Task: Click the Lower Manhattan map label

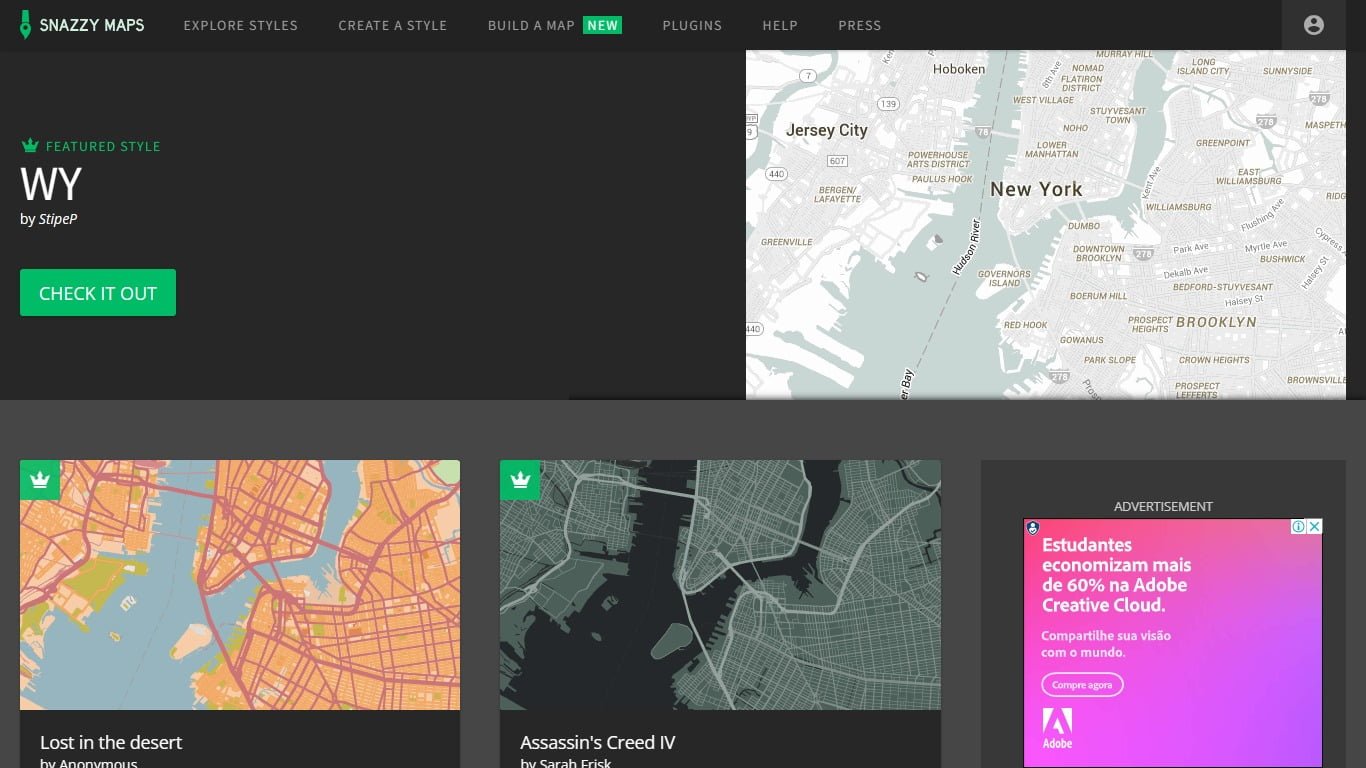Action: tap(1052, 150)
